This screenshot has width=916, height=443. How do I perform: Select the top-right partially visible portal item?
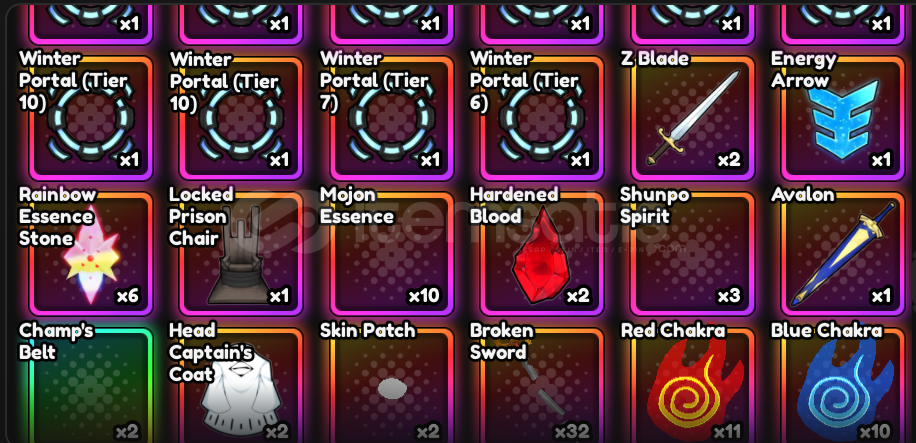[844, 22]
